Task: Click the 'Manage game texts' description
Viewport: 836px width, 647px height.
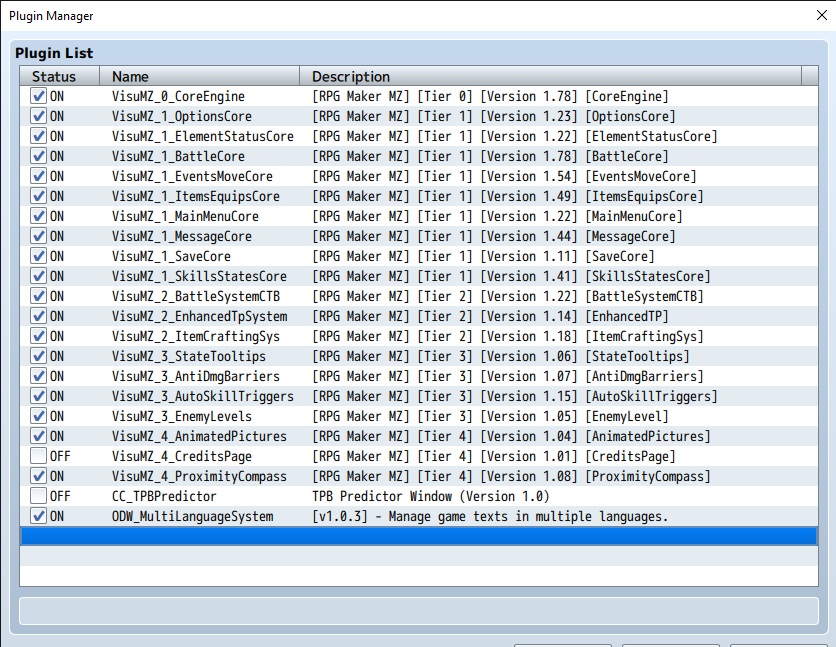Action: [490, 516]
